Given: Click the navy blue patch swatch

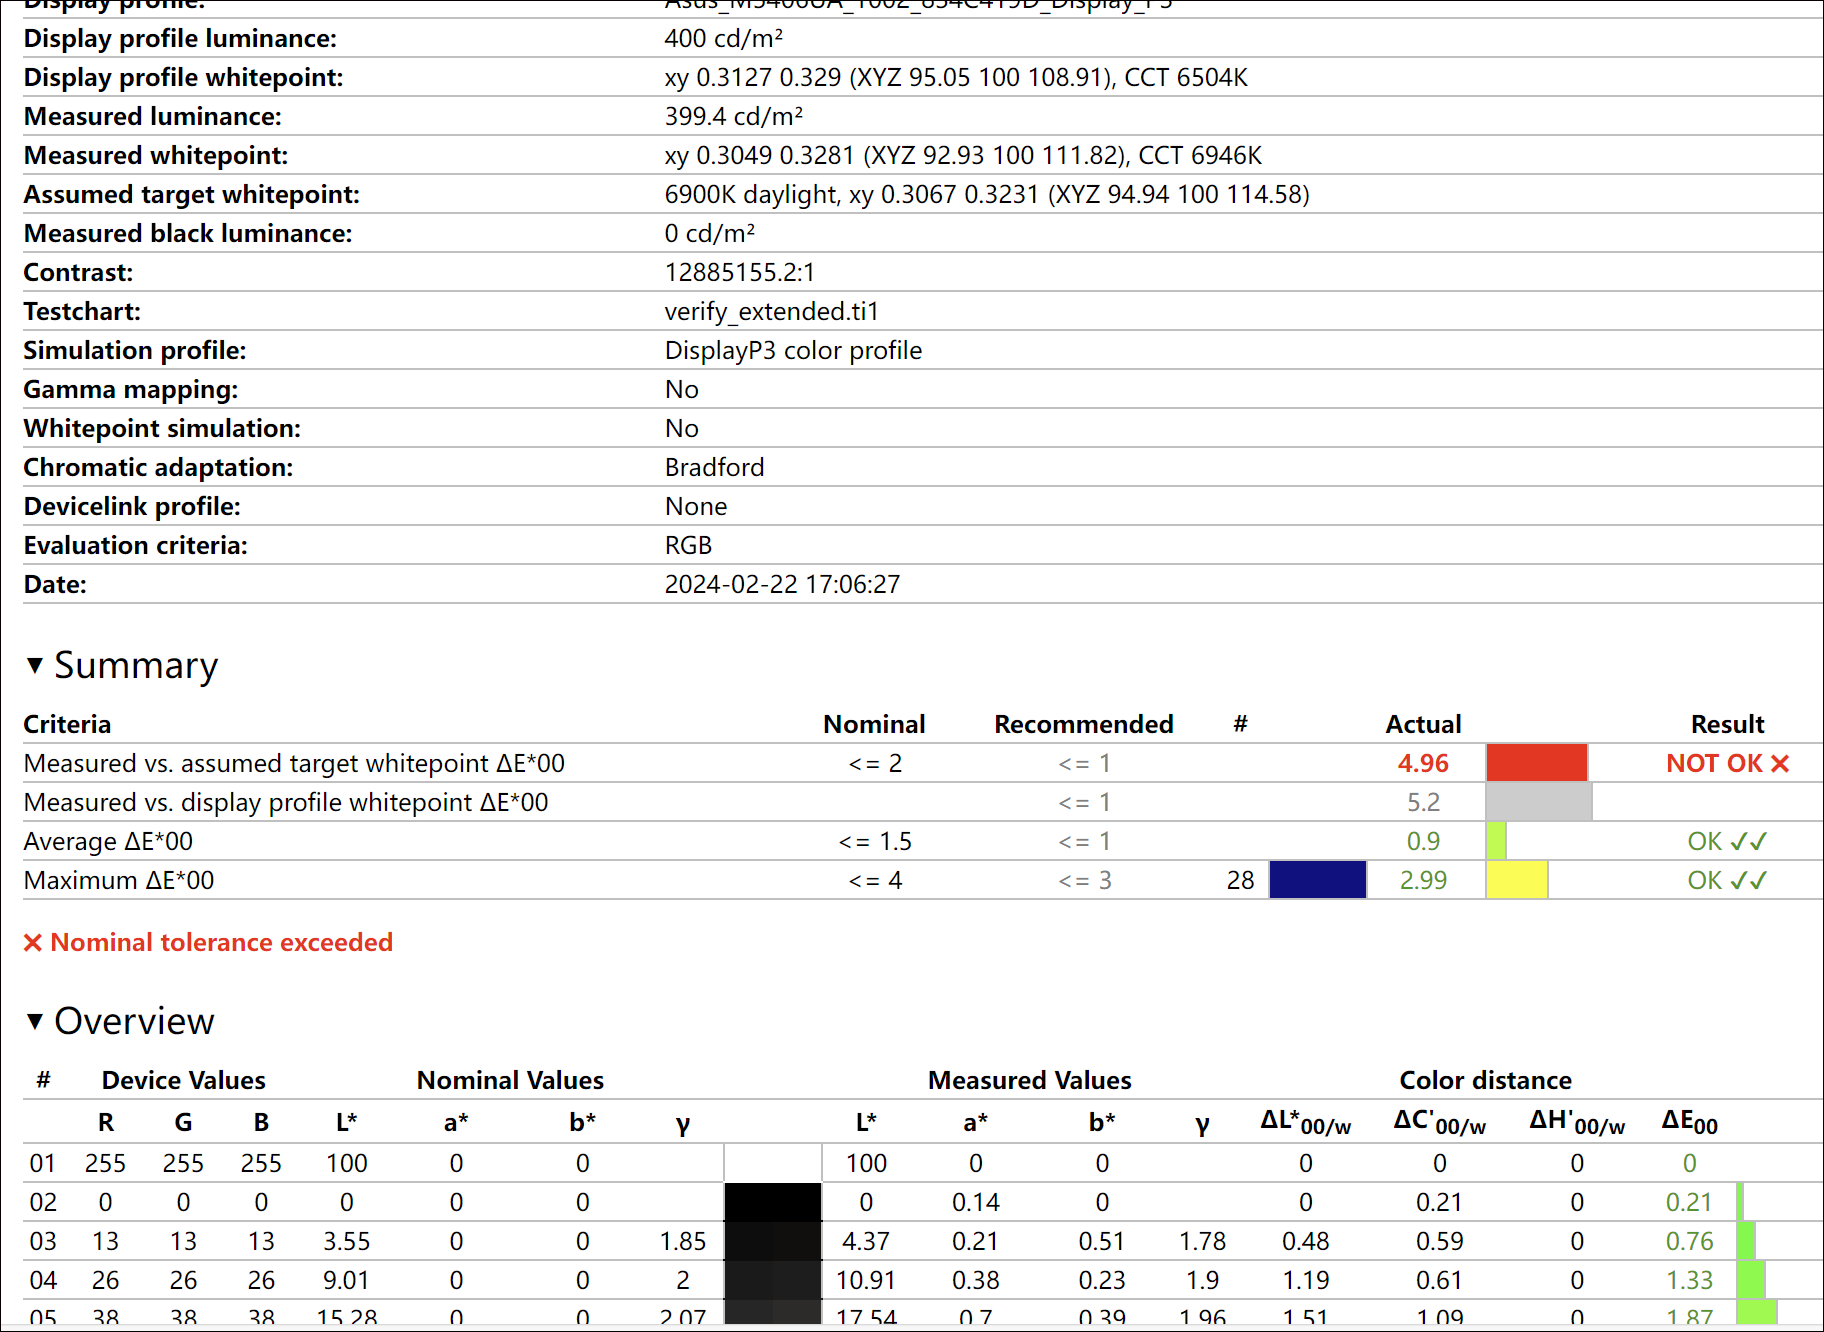Looking at the screenshot, I should pos(1317,880).
